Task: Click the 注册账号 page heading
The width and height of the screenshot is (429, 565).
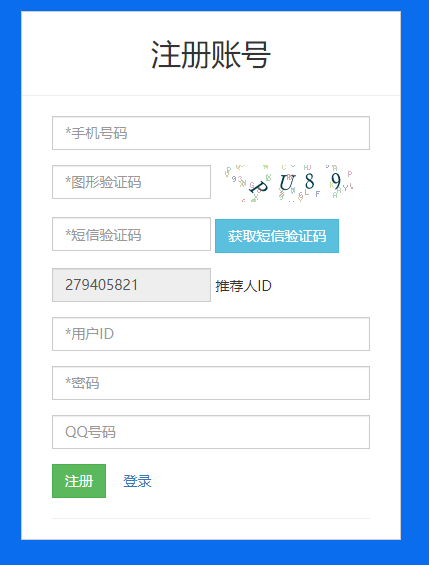Action: [x=211, y=55]
